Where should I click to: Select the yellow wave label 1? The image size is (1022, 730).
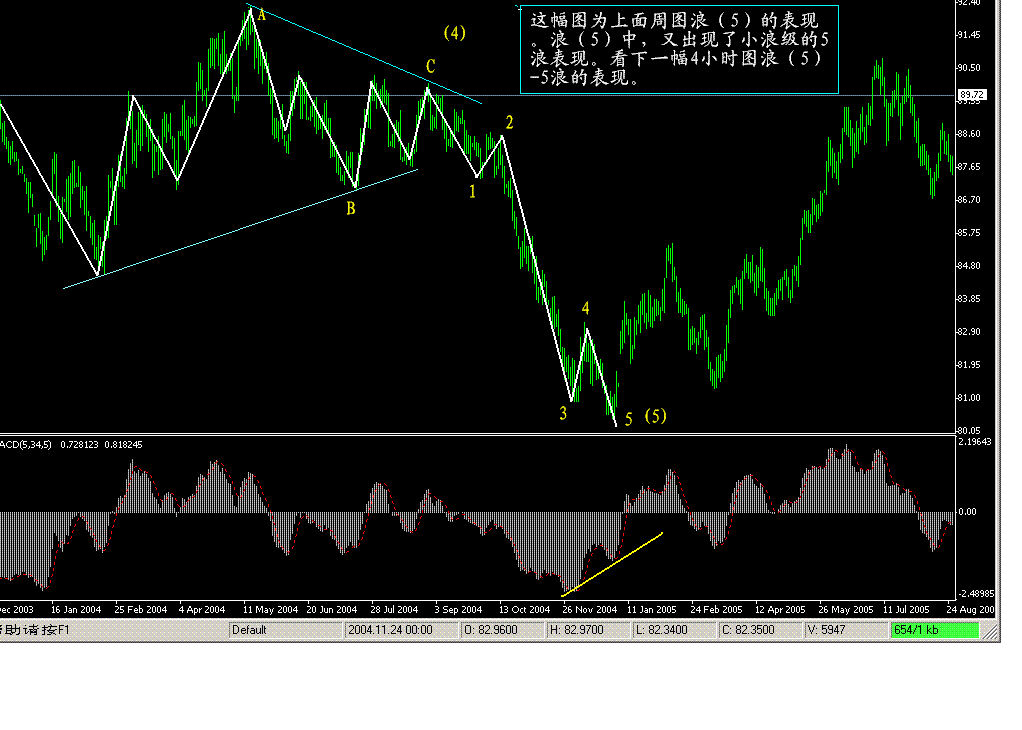point(473,191)
